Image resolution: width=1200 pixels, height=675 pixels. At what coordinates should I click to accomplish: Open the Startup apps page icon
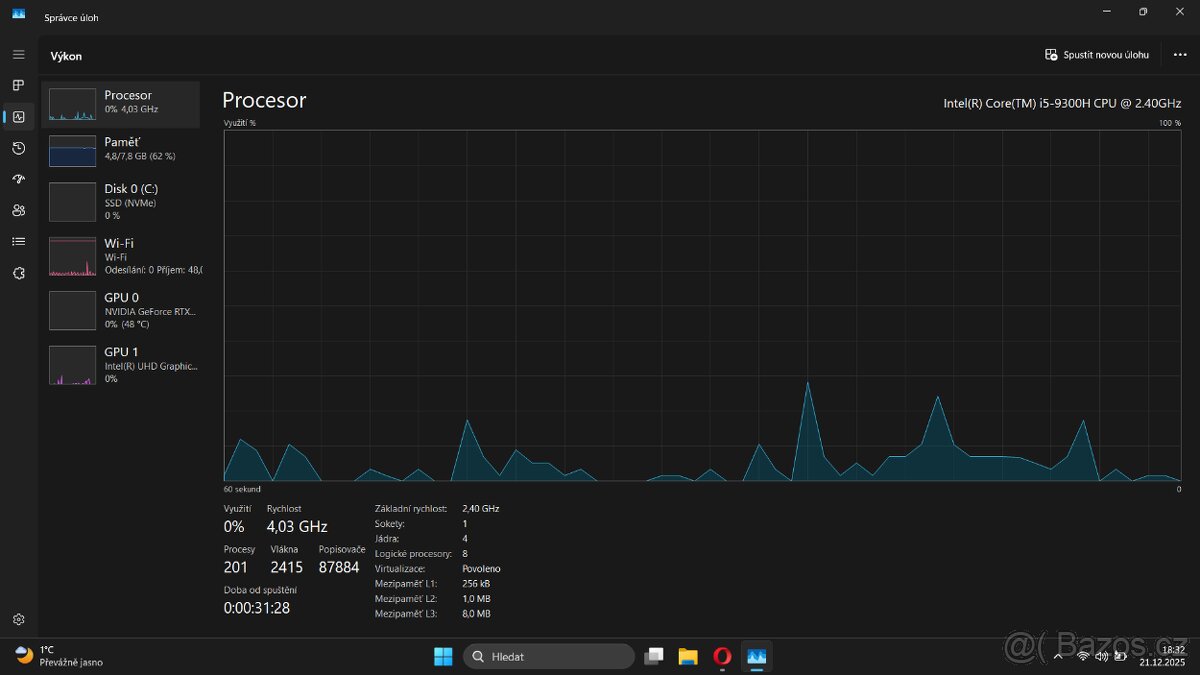point(18,179)
